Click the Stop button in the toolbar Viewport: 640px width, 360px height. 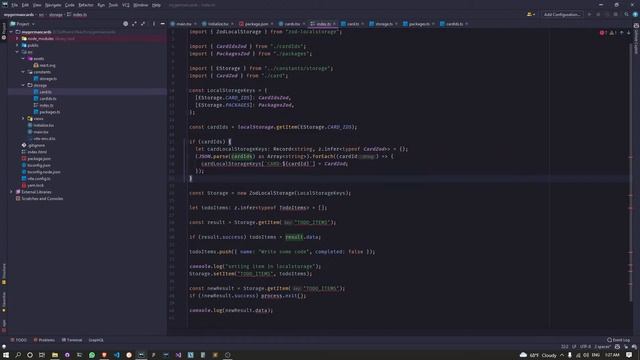pyautogui.click(x=616, y=14)
